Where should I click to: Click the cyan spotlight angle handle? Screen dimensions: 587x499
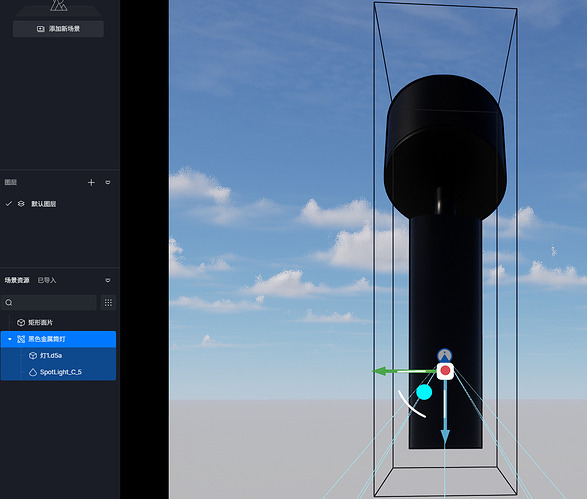click(x=424, y=392)
